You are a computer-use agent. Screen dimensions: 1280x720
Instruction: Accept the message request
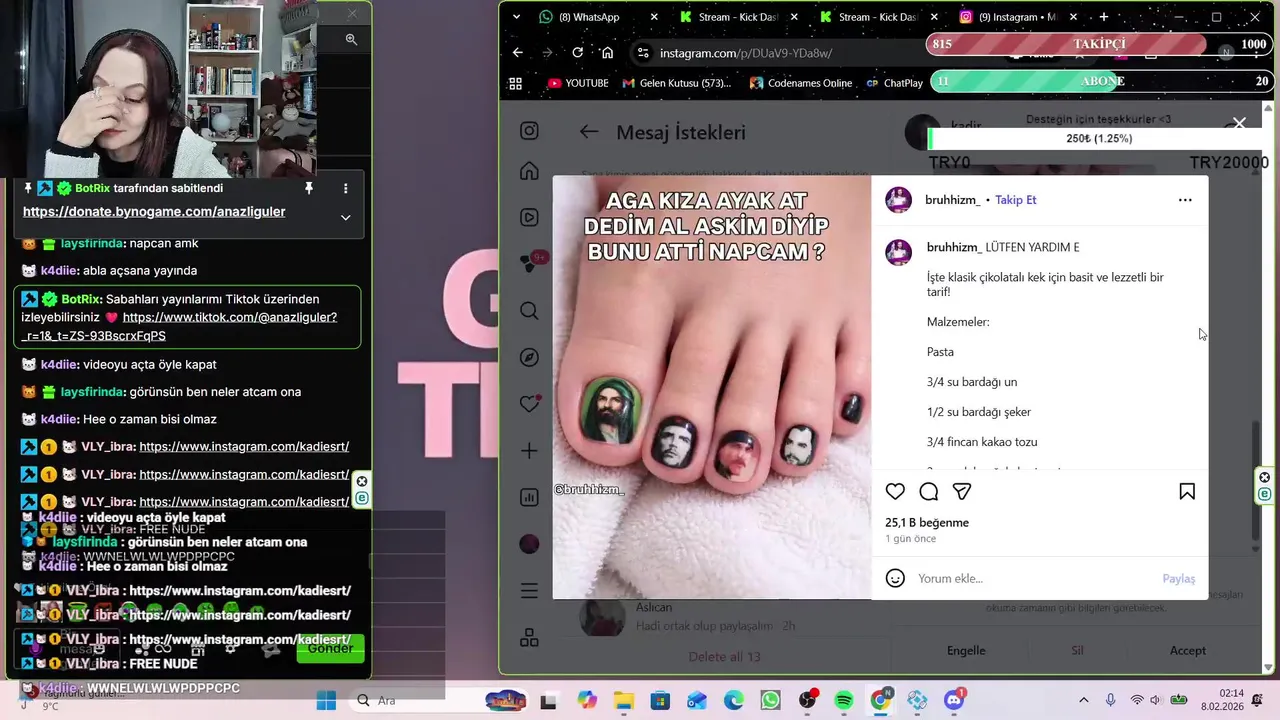tap(1188, 650)
